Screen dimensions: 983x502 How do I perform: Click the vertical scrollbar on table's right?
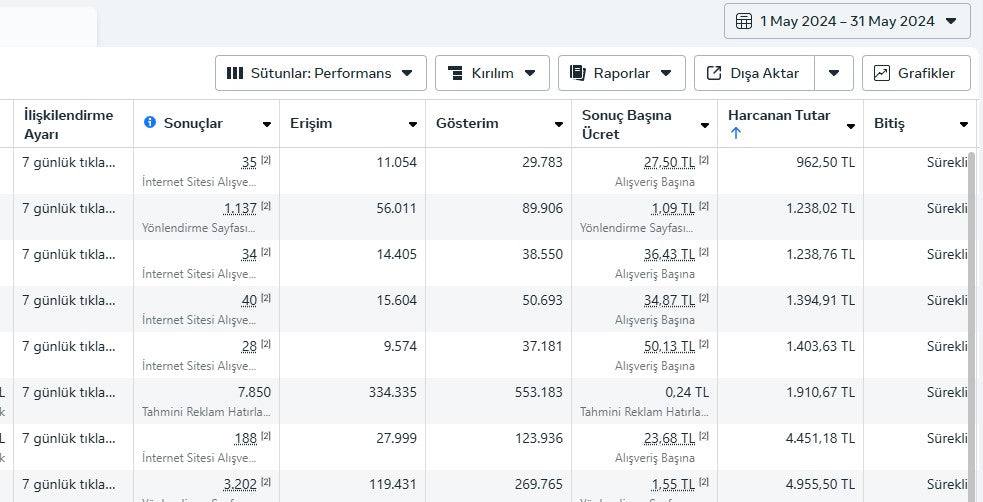tap(971, 300)
